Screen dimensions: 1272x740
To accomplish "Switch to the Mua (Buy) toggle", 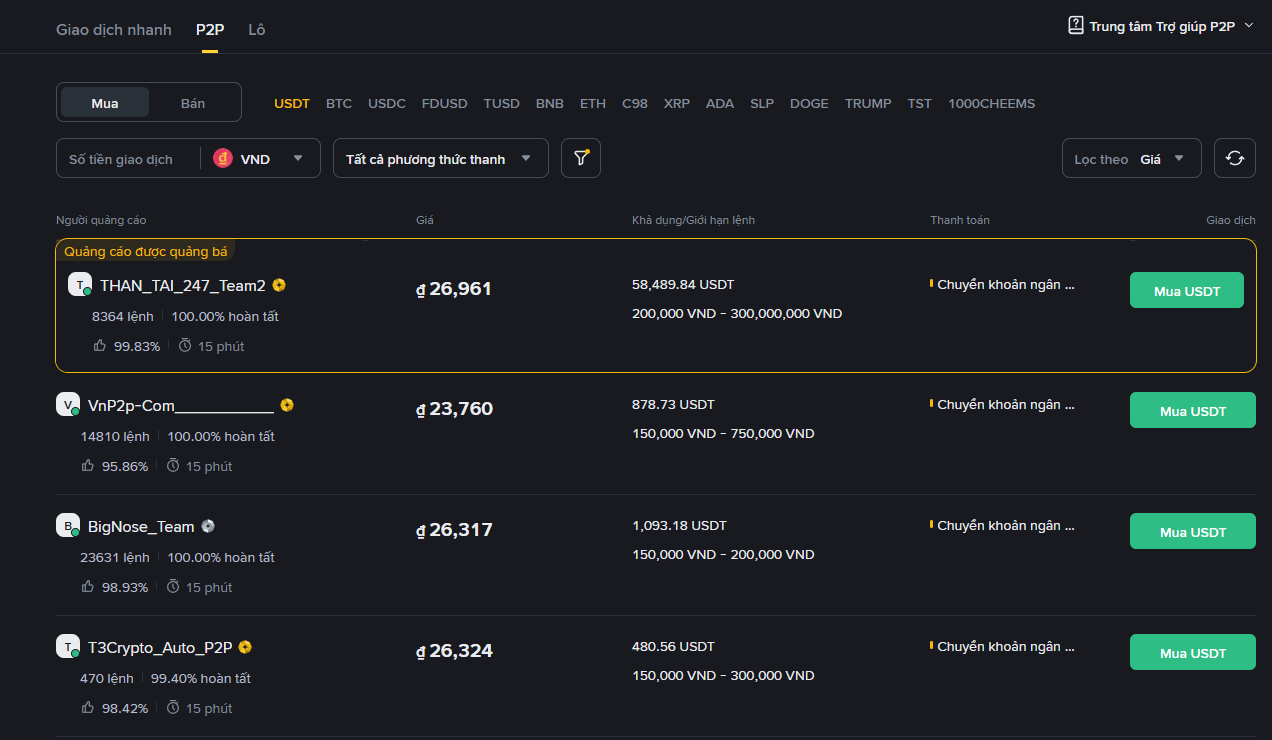I will [x=105, y=103].
